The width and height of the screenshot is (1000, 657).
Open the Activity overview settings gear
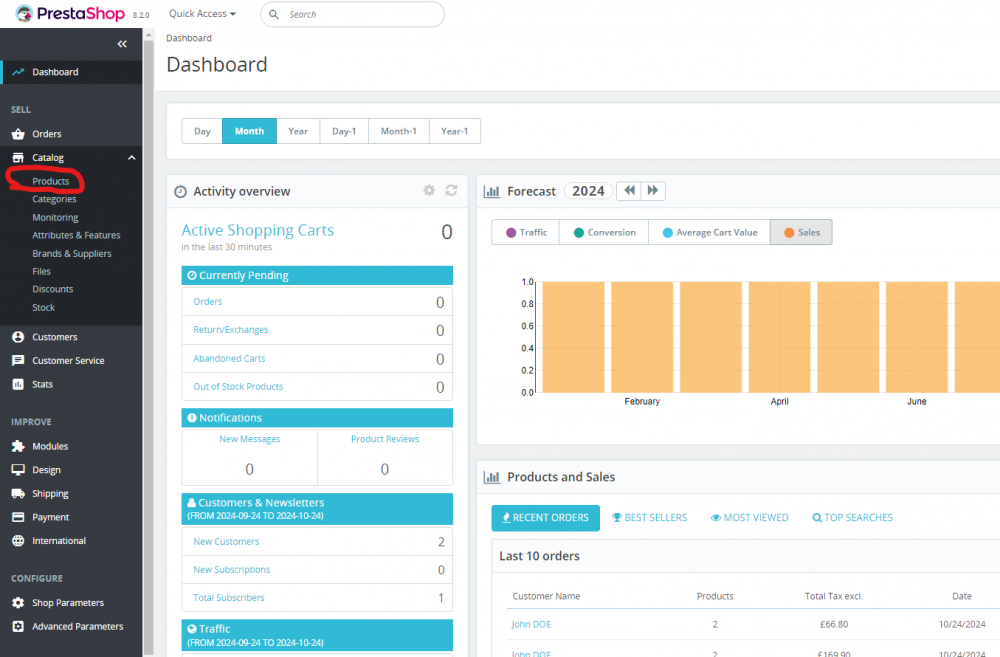(429, 190)
